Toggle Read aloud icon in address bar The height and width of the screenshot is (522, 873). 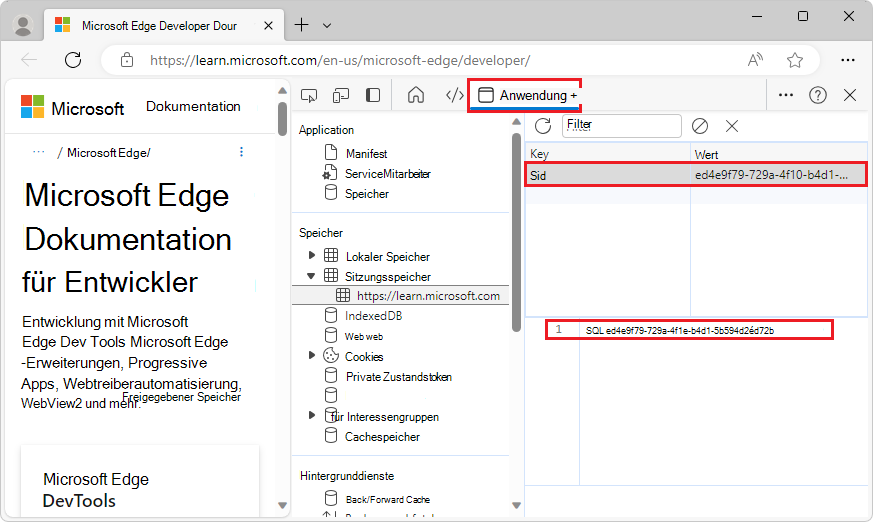click(755, 60)
